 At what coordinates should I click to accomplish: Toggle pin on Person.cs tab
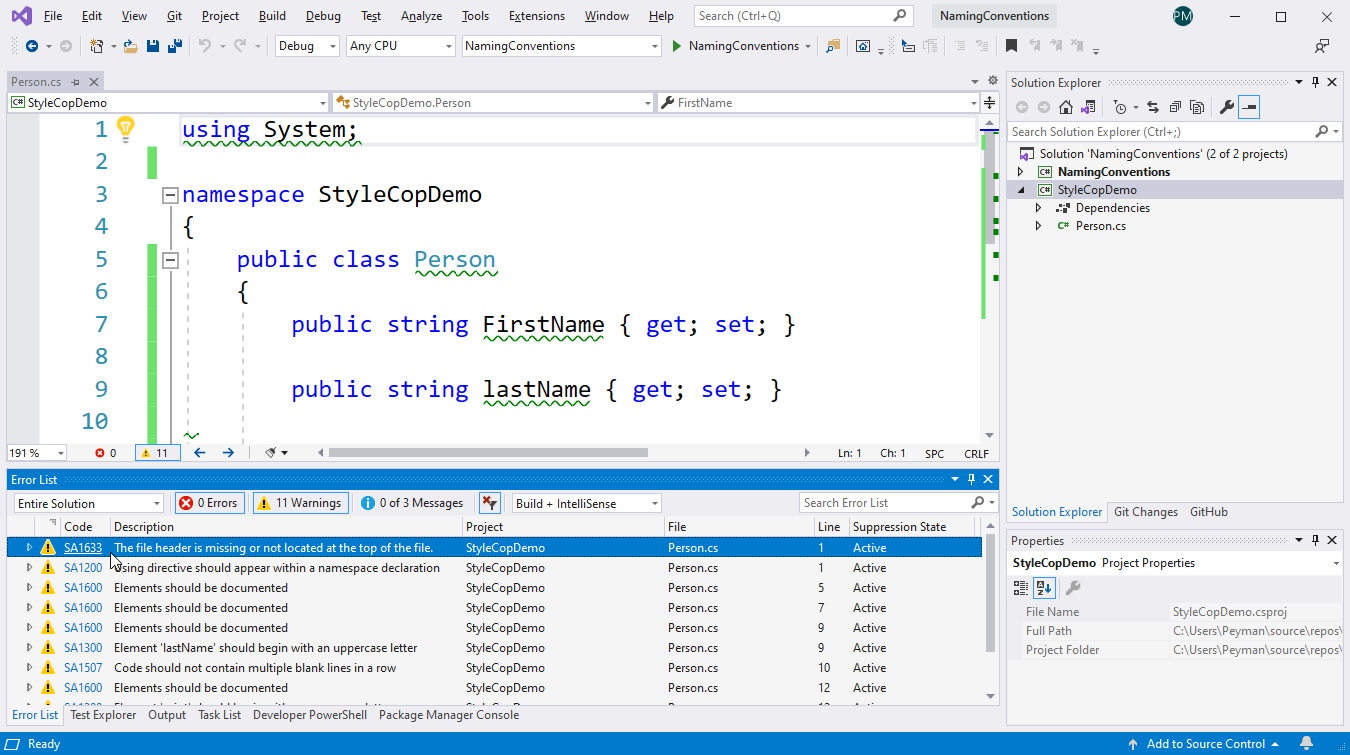tap(75, 82)
